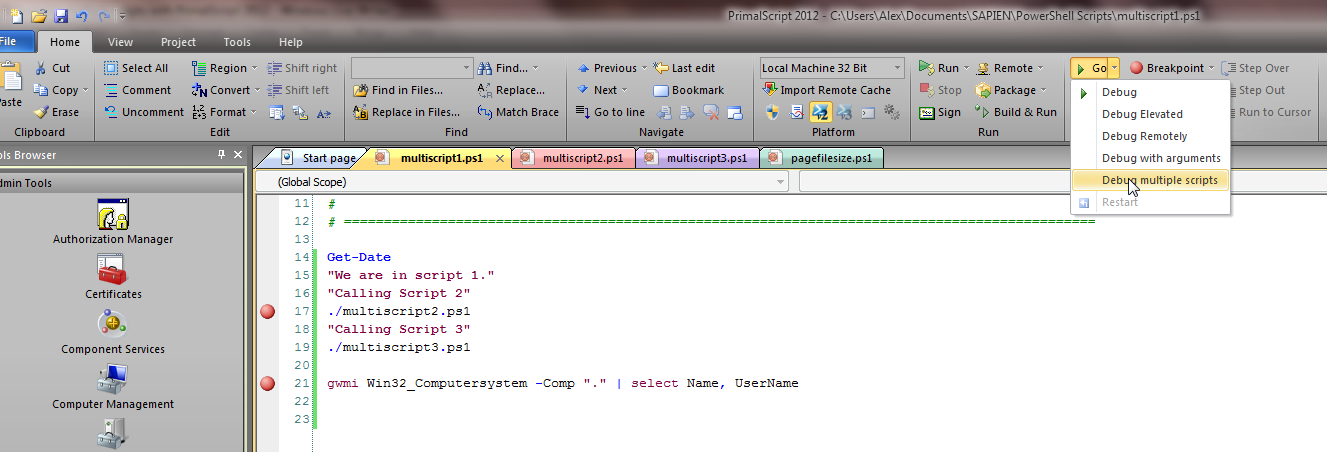1327x452 pixels.
Task: Switch to Start page document tab
Action: coord(318,158)
